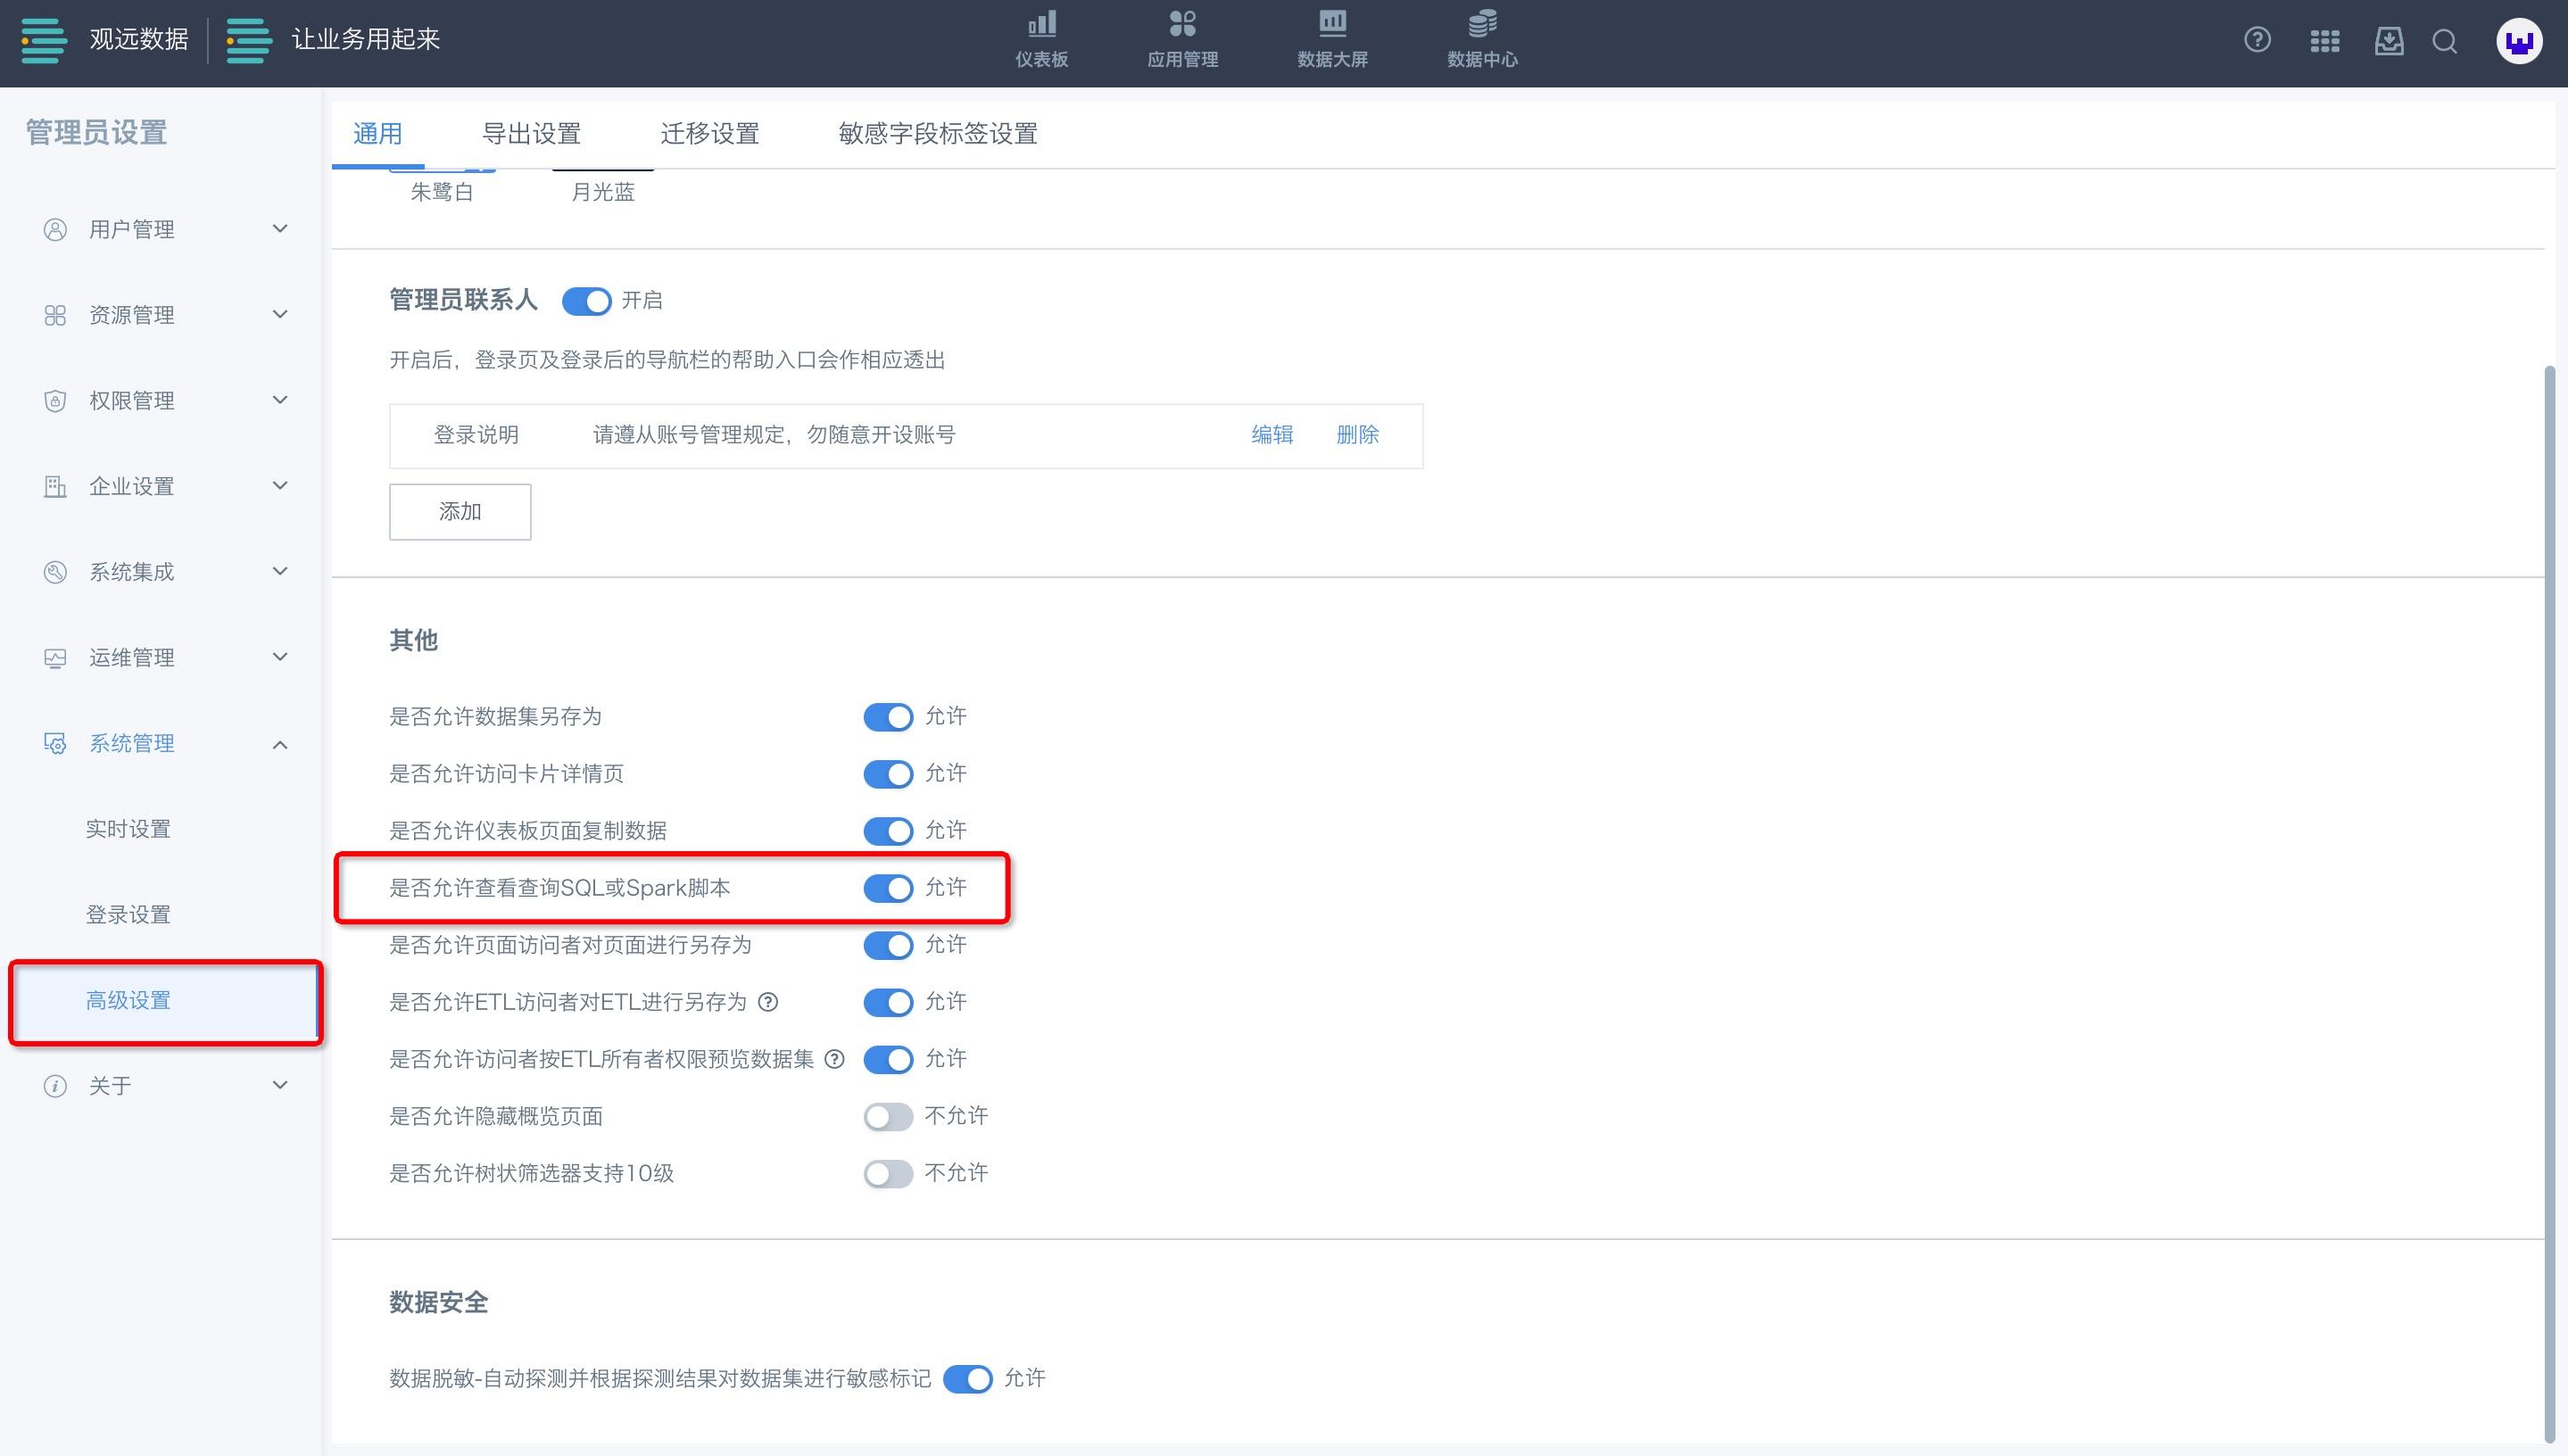Open the 敏感字段标签设置 tab

(x=937, y=133)
